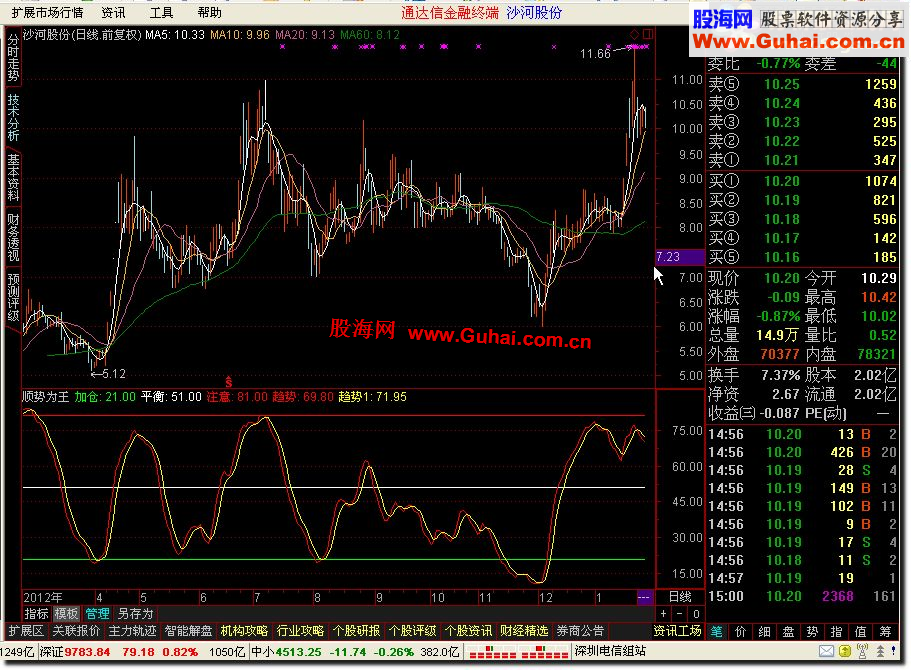This screenshot has width=911, height=670.
Task: Open the 个股评级 bottom tab
Action: point(413,631)
